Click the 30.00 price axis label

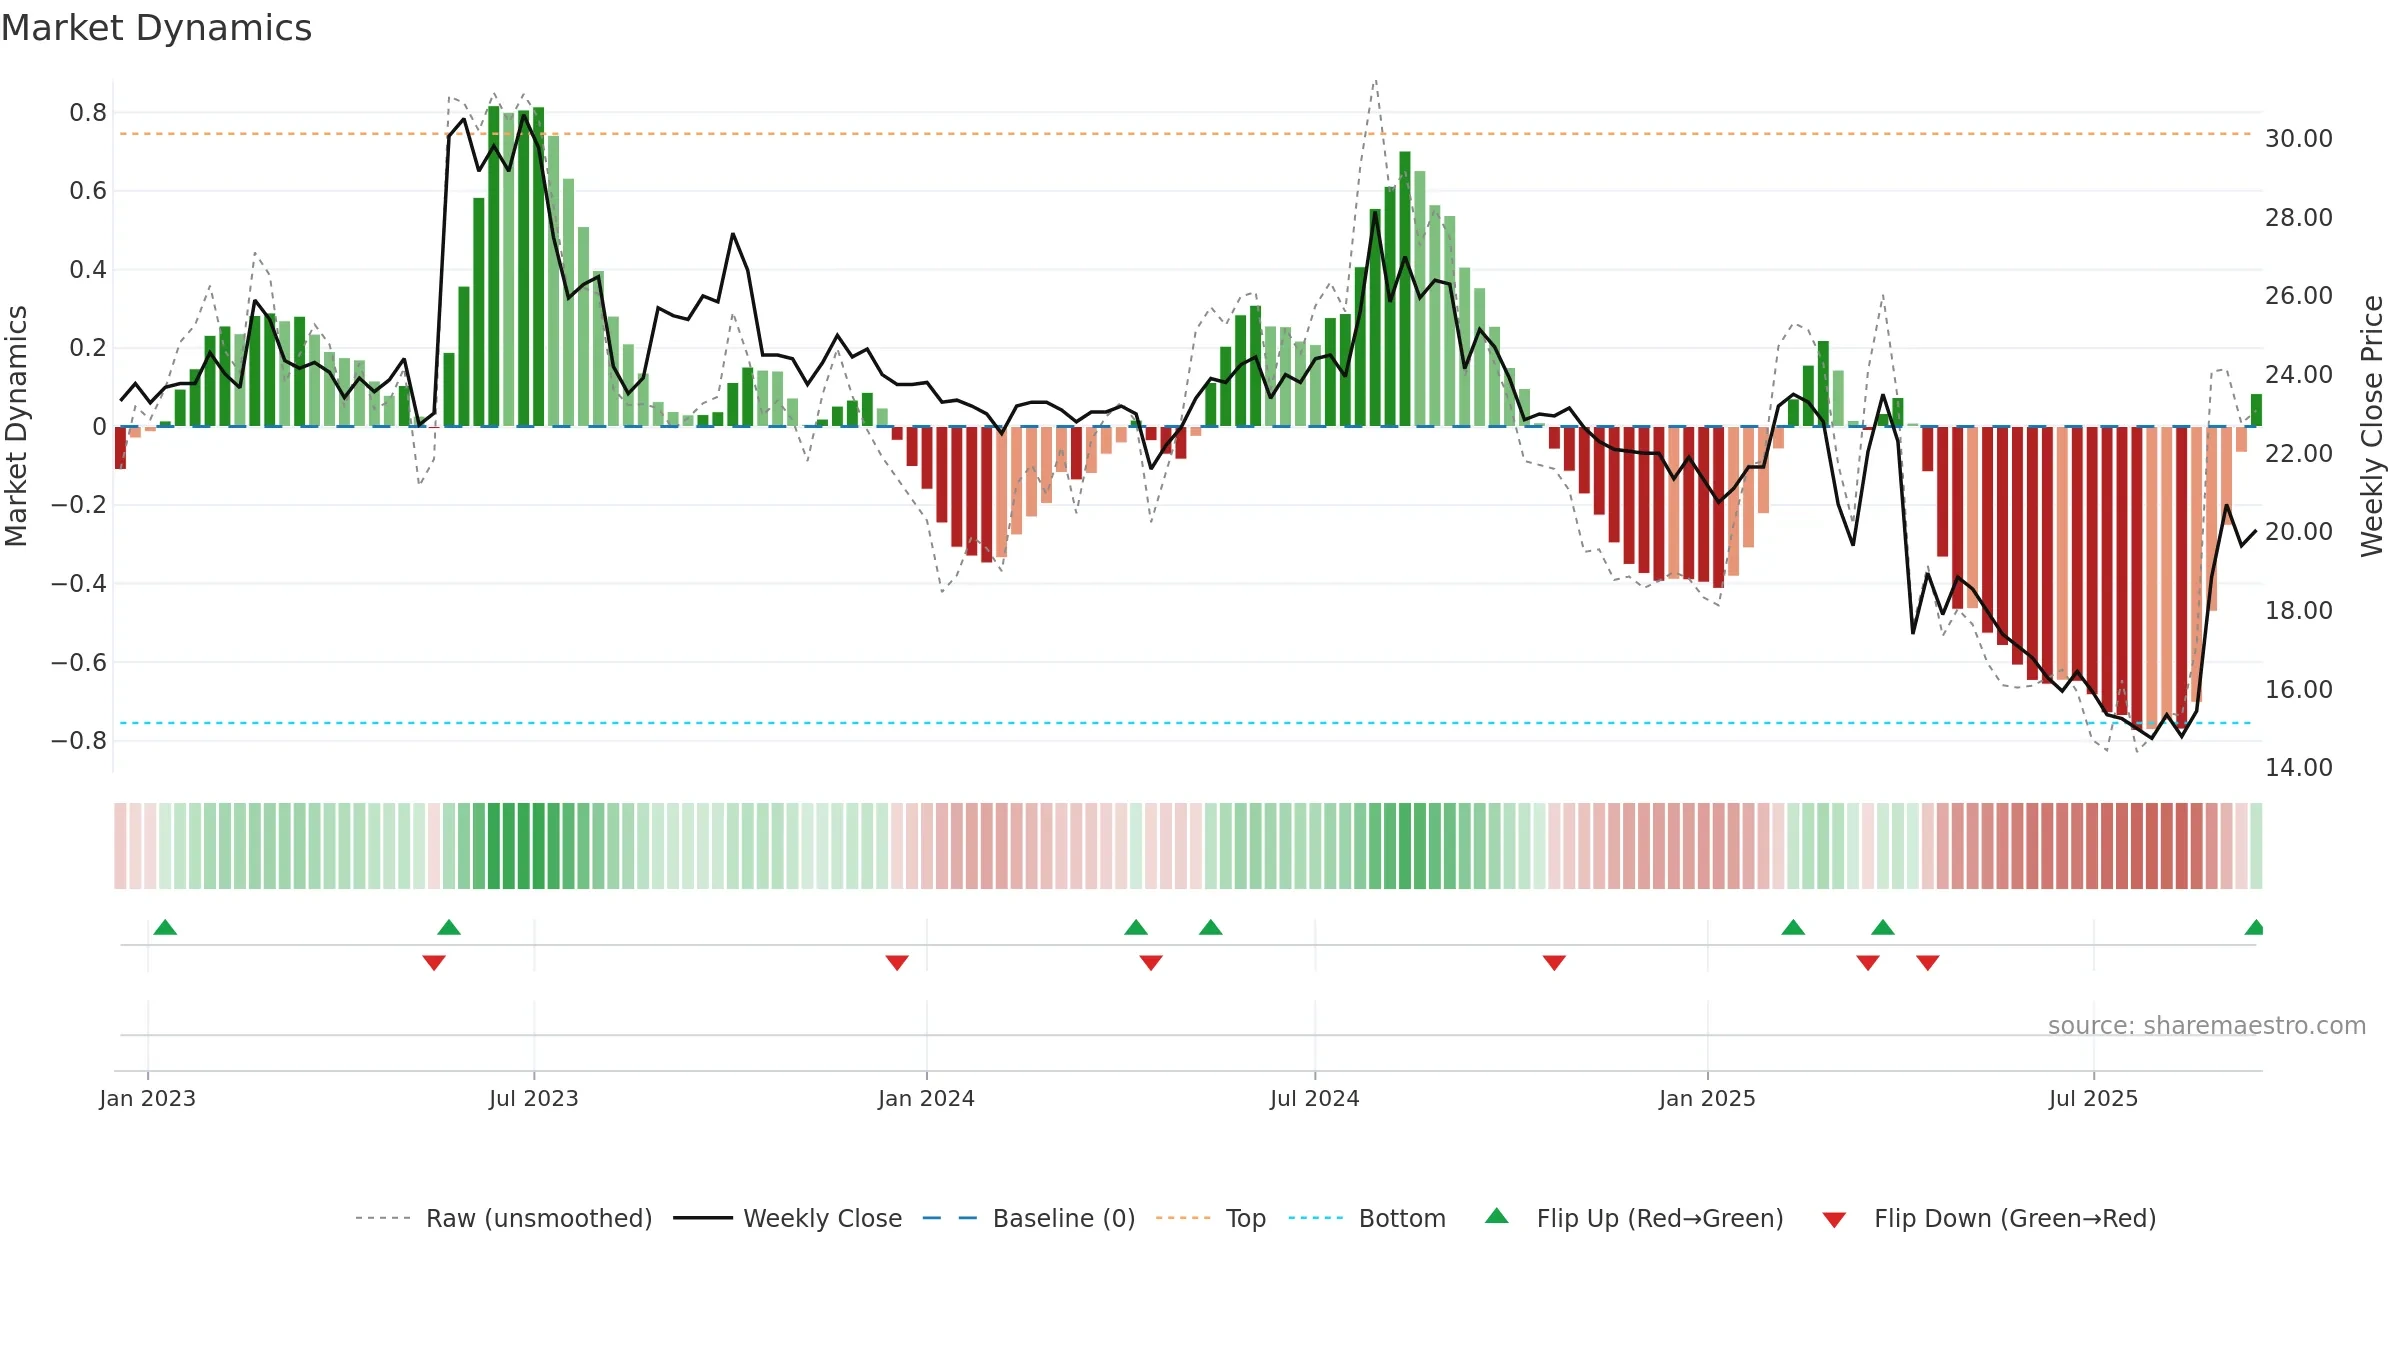(x=2299, y=139)
